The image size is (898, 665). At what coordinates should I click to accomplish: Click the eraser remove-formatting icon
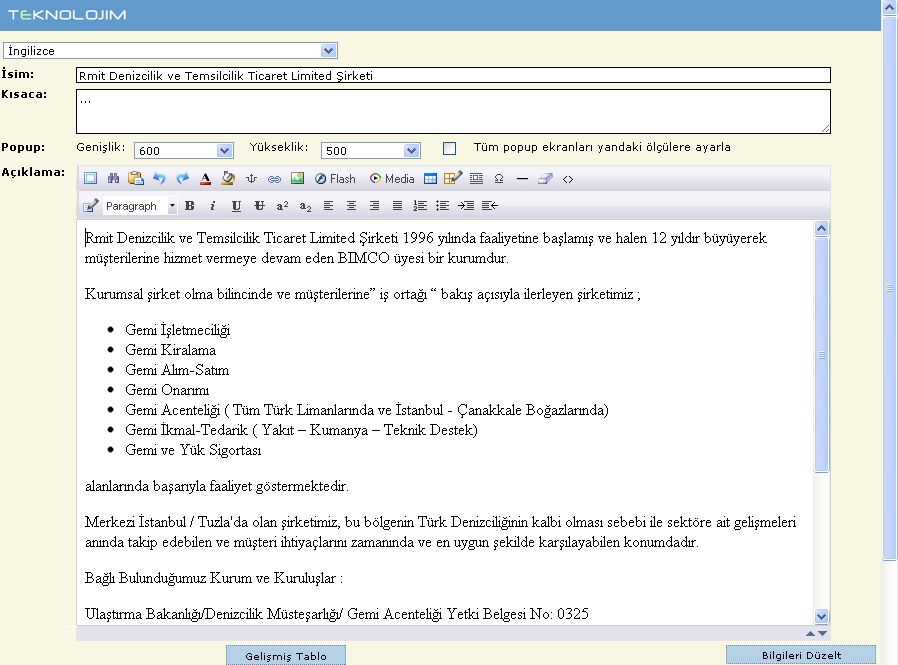coord(545,179)
